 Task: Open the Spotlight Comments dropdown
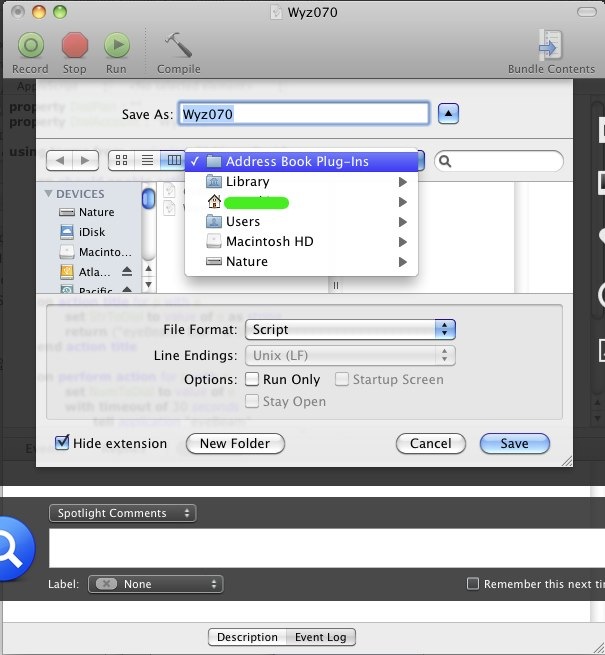pyautogui.click(x=122, y=513)
